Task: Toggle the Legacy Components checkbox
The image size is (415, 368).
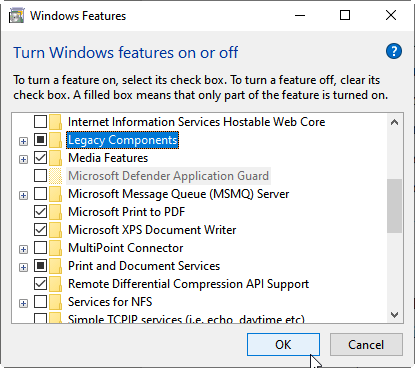Action: [40, 140]
